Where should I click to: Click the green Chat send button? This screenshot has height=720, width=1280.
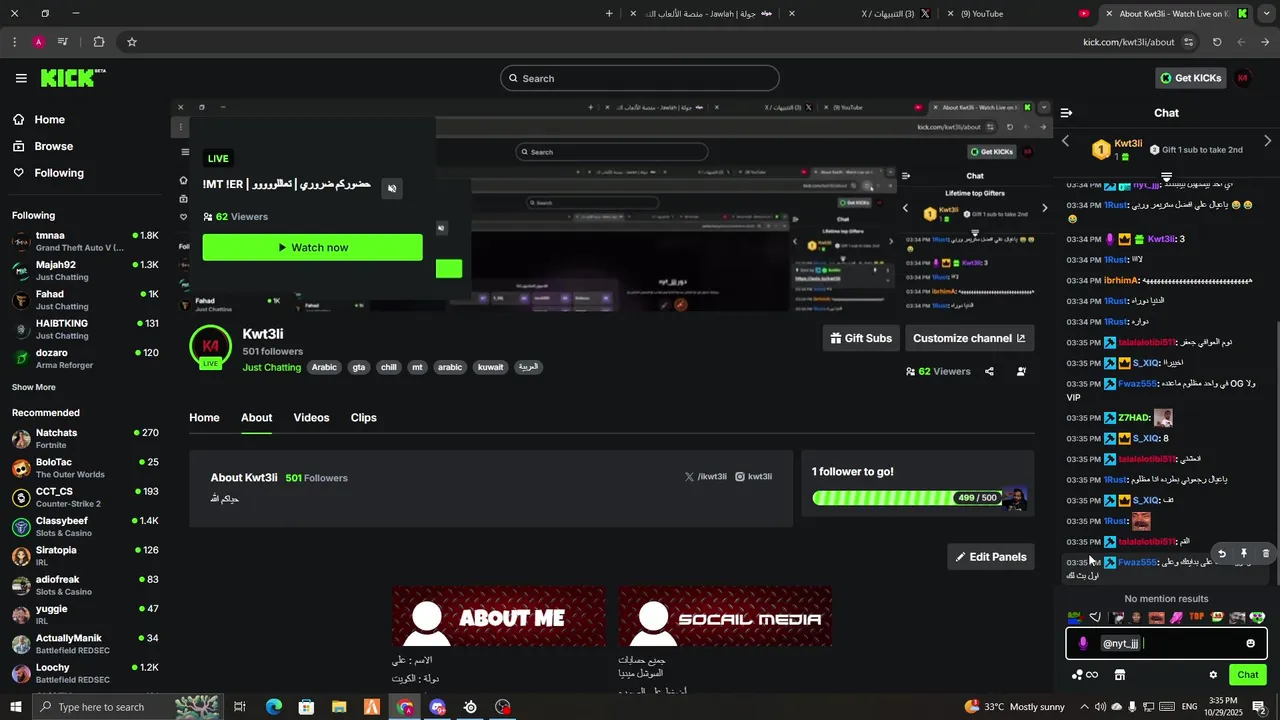pyautogui.click(x=1248, y=675)
